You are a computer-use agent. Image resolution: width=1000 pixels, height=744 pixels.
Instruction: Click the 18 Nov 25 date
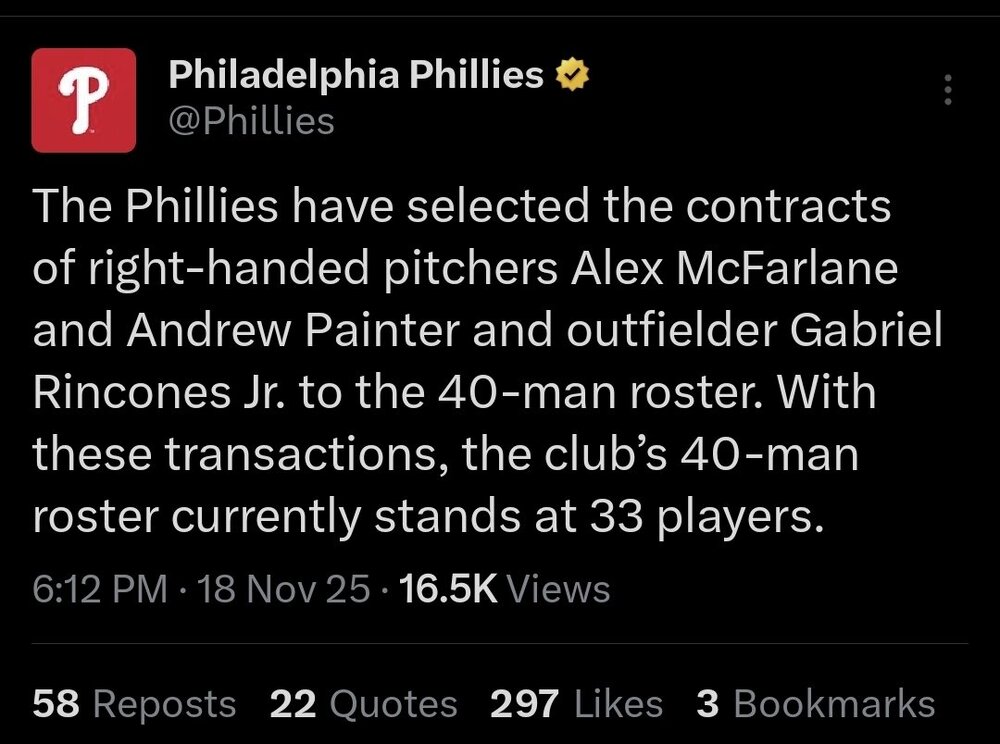click(x=285, y=588)
